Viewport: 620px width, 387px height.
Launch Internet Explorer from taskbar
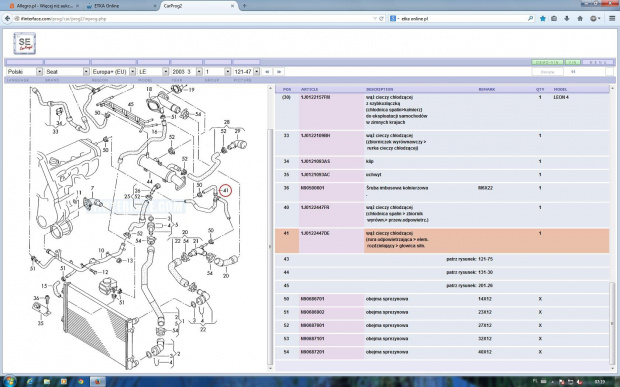click(x=29, y=381)
